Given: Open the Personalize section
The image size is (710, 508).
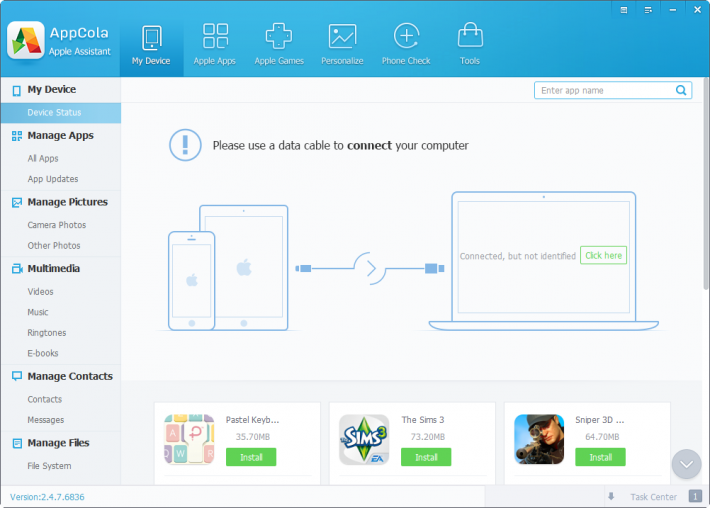Looking at the screenshot, I should [x=342, y=46].
